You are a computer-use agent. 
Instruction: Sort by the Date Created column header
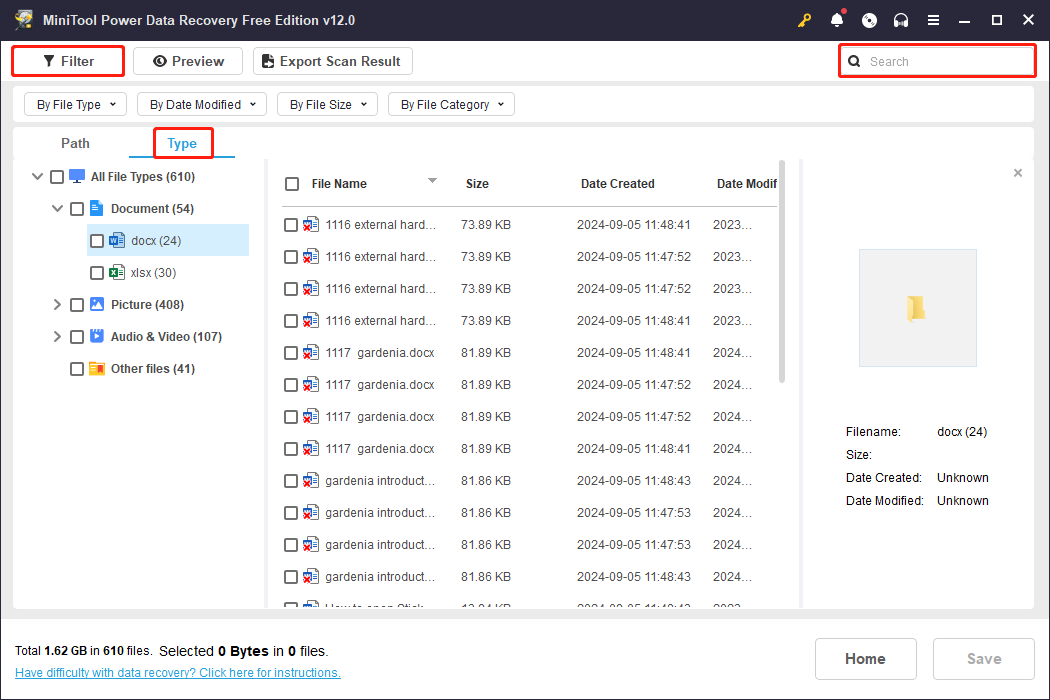(x=617, y=184)
